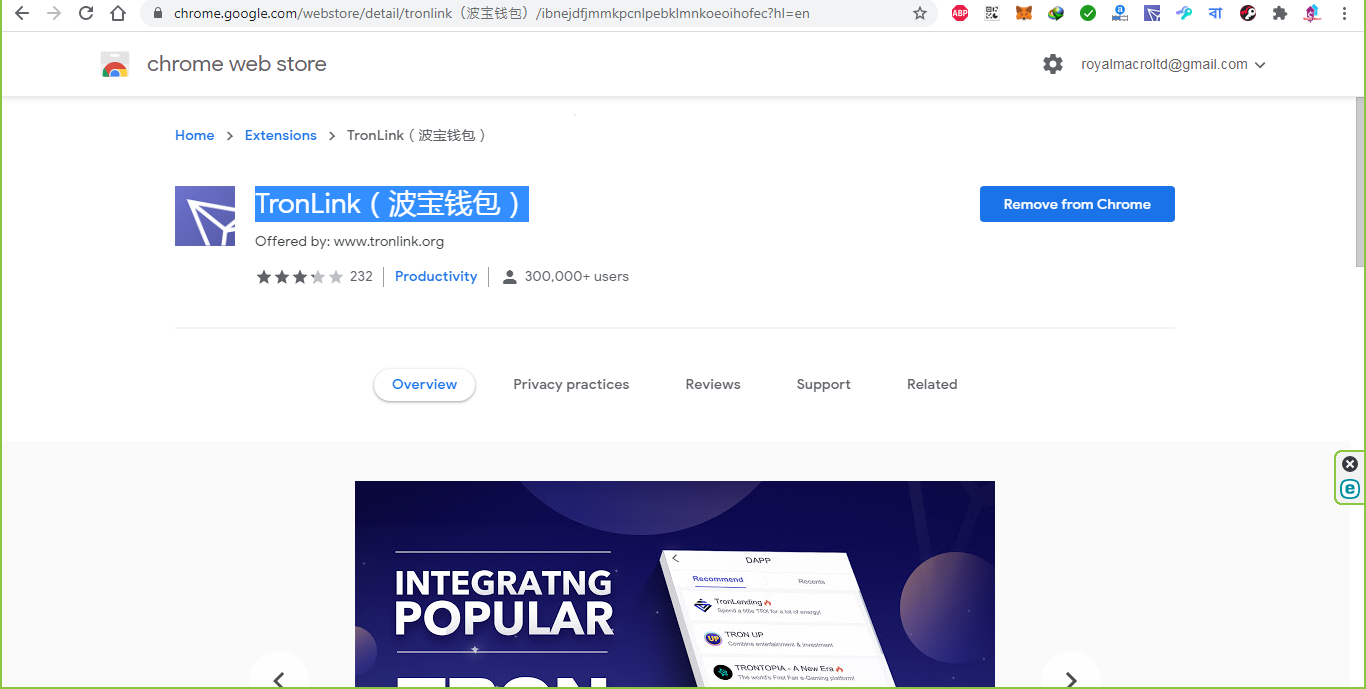
Task: Open the Privacy practices tab
Action: 571,384
